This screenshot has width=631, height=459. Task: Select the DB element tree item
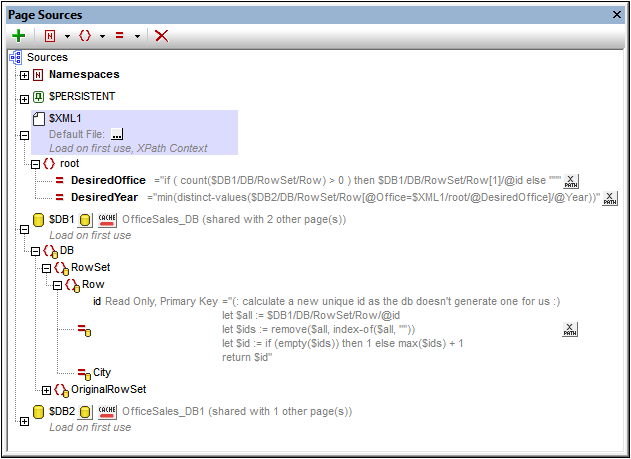[x=67, y=251]
